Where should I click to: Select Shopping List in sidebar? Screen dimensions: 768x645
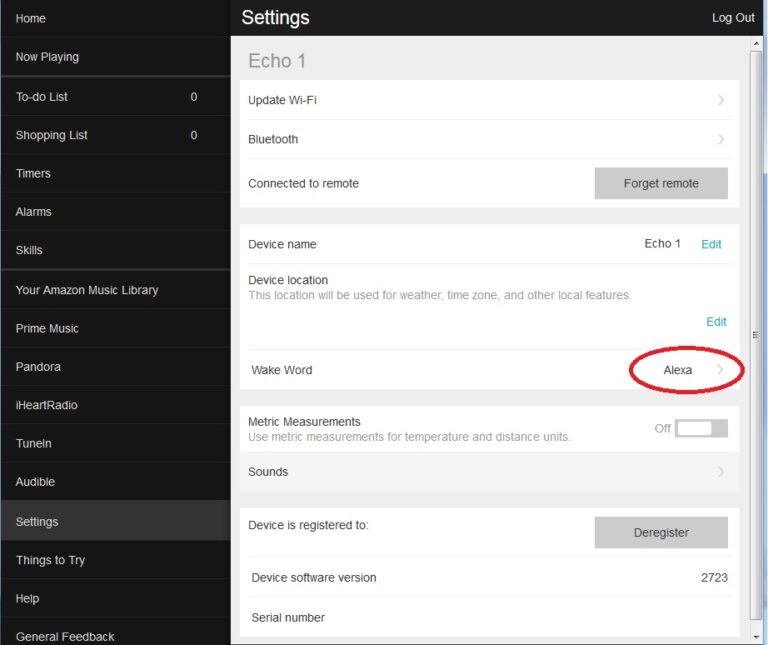pyautogui.click(x=52, y=135)
